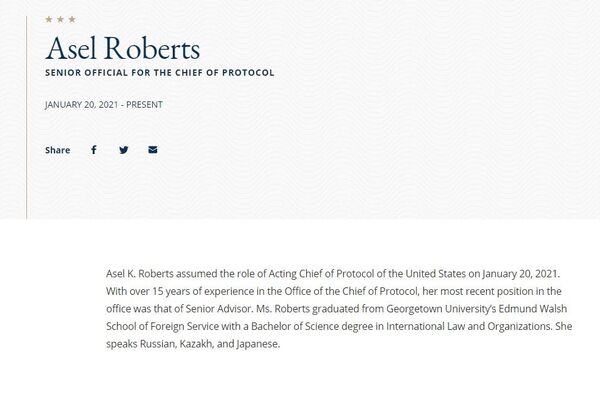Share this profile via Twitter icon
The width and height of the screenshot is (600, 395).
124,150
